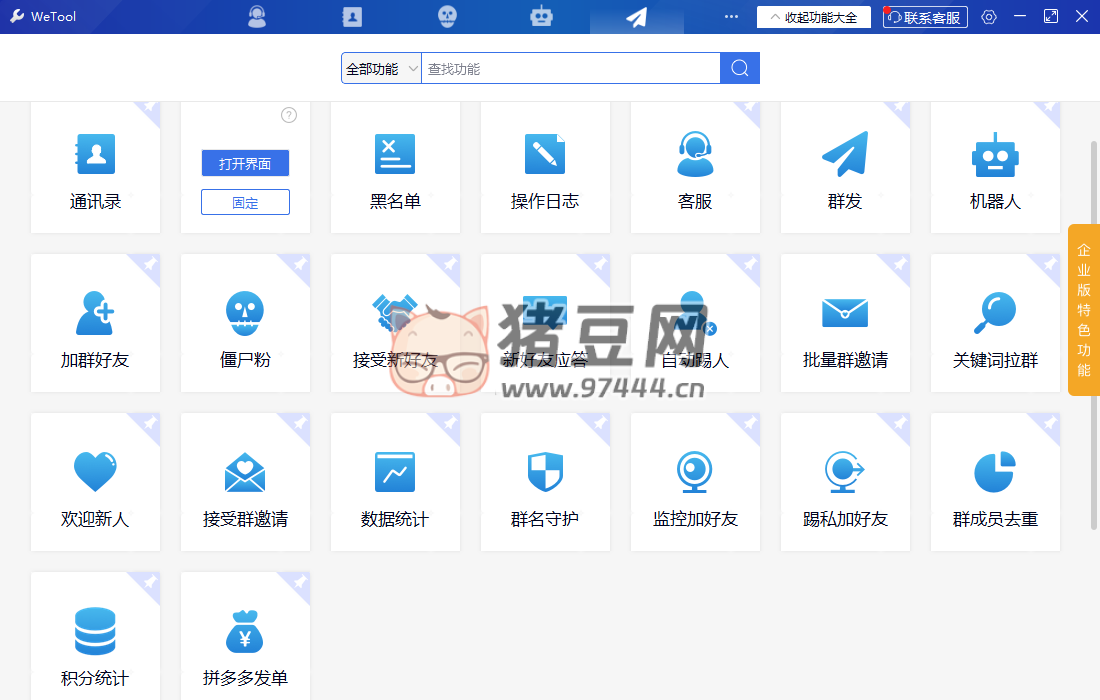Toggle the pin on the 客服 tile

(x=750, y=107)
